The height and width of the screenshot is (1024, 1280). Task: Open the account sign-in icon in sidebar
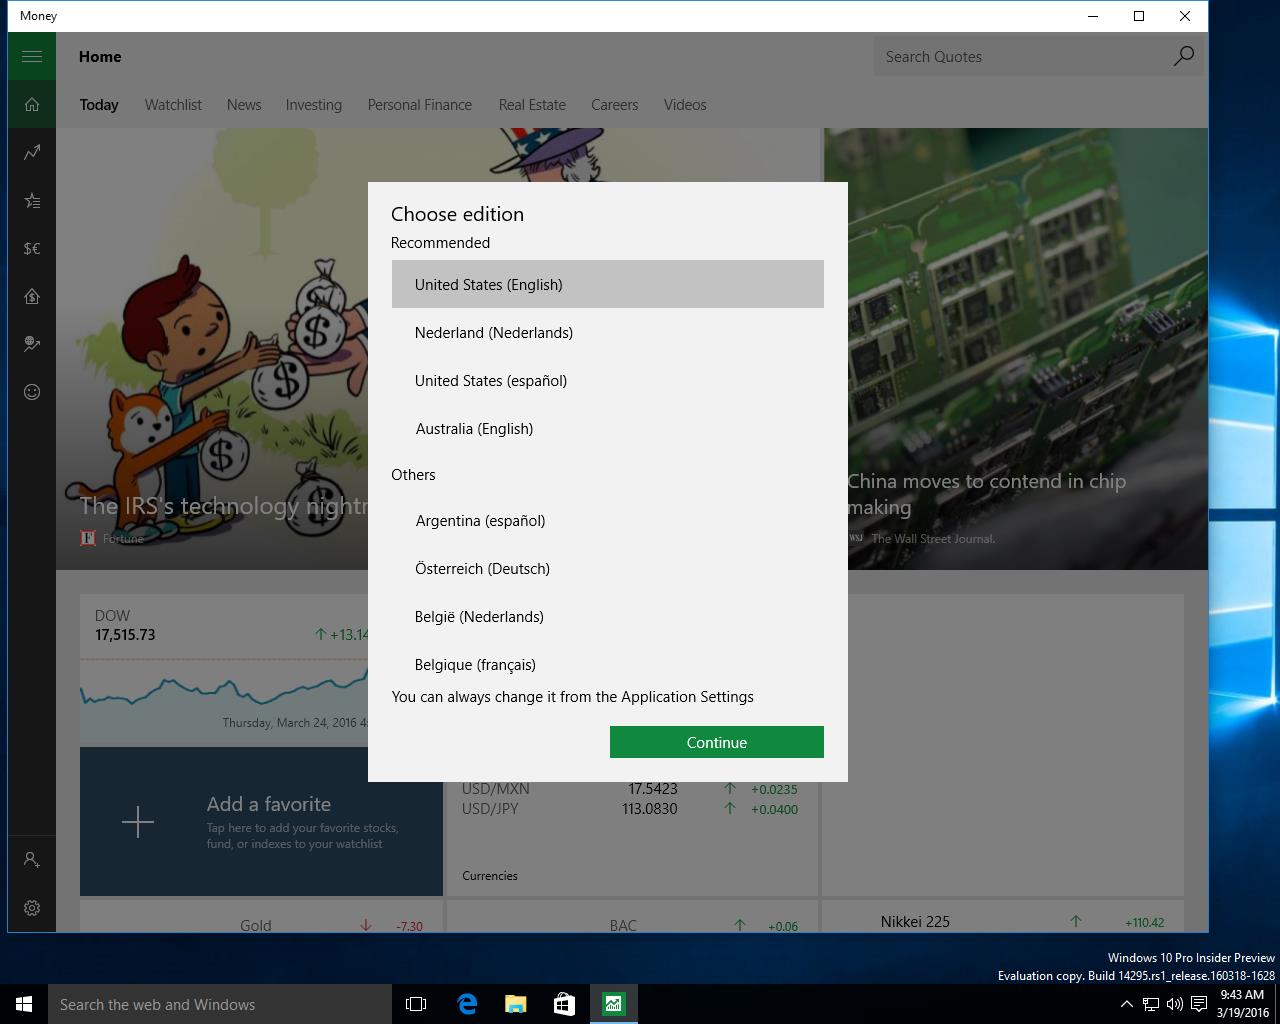click(x=32, y=860)
